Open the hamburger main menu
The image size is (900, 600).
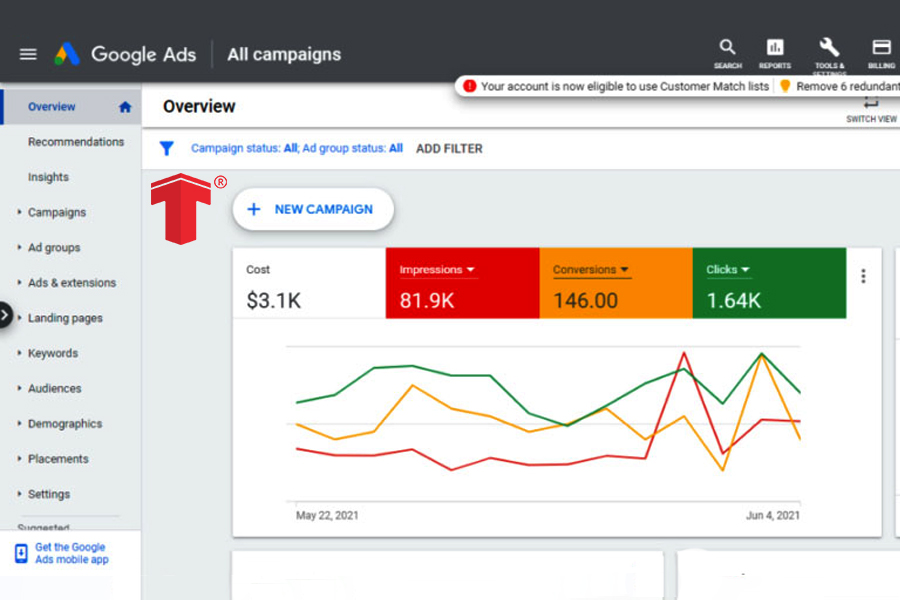28,54
